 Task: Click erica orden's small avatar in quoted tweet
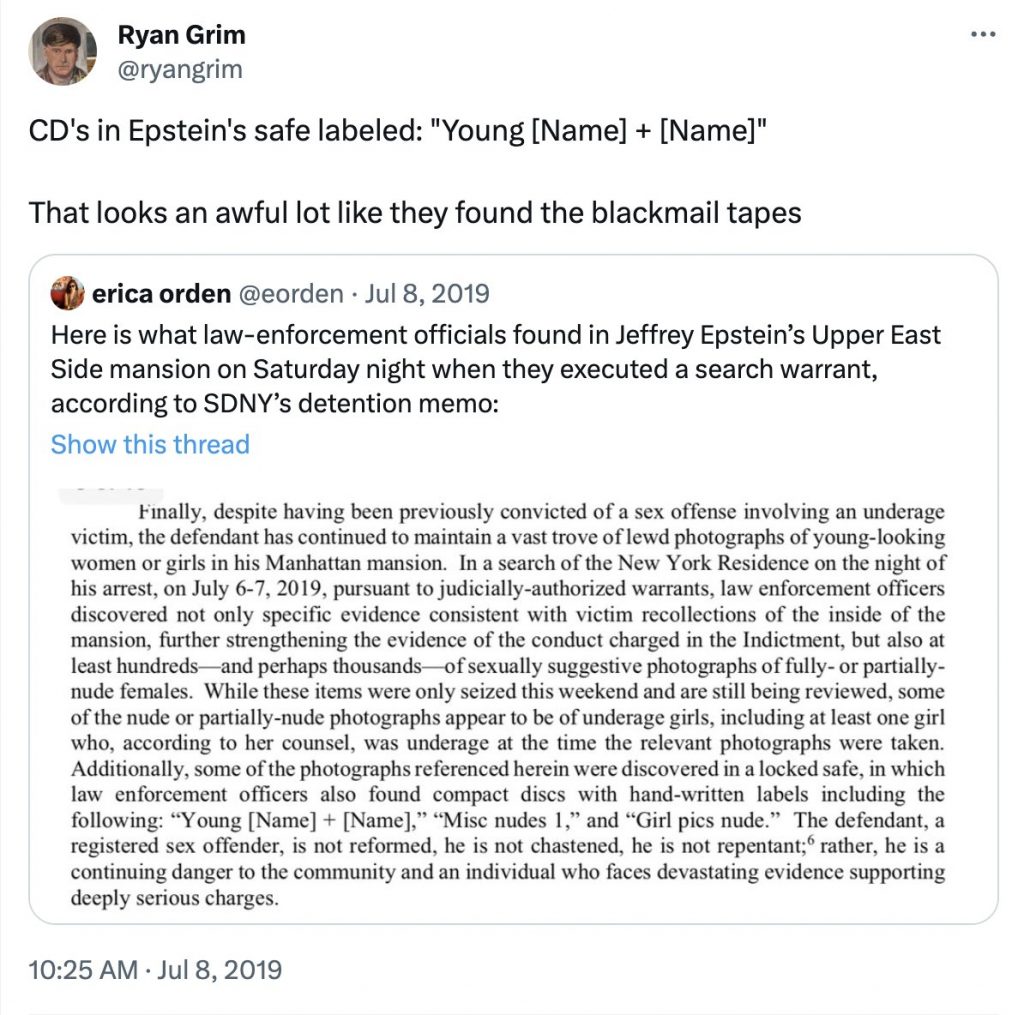tap(69, 294)
